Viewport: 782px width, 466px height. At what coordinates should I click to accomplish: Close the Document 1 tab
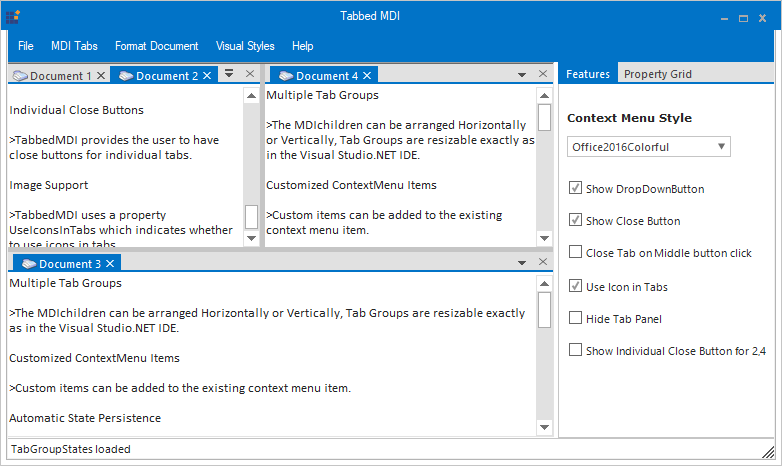pyautogui.click(x=101, y=75)
